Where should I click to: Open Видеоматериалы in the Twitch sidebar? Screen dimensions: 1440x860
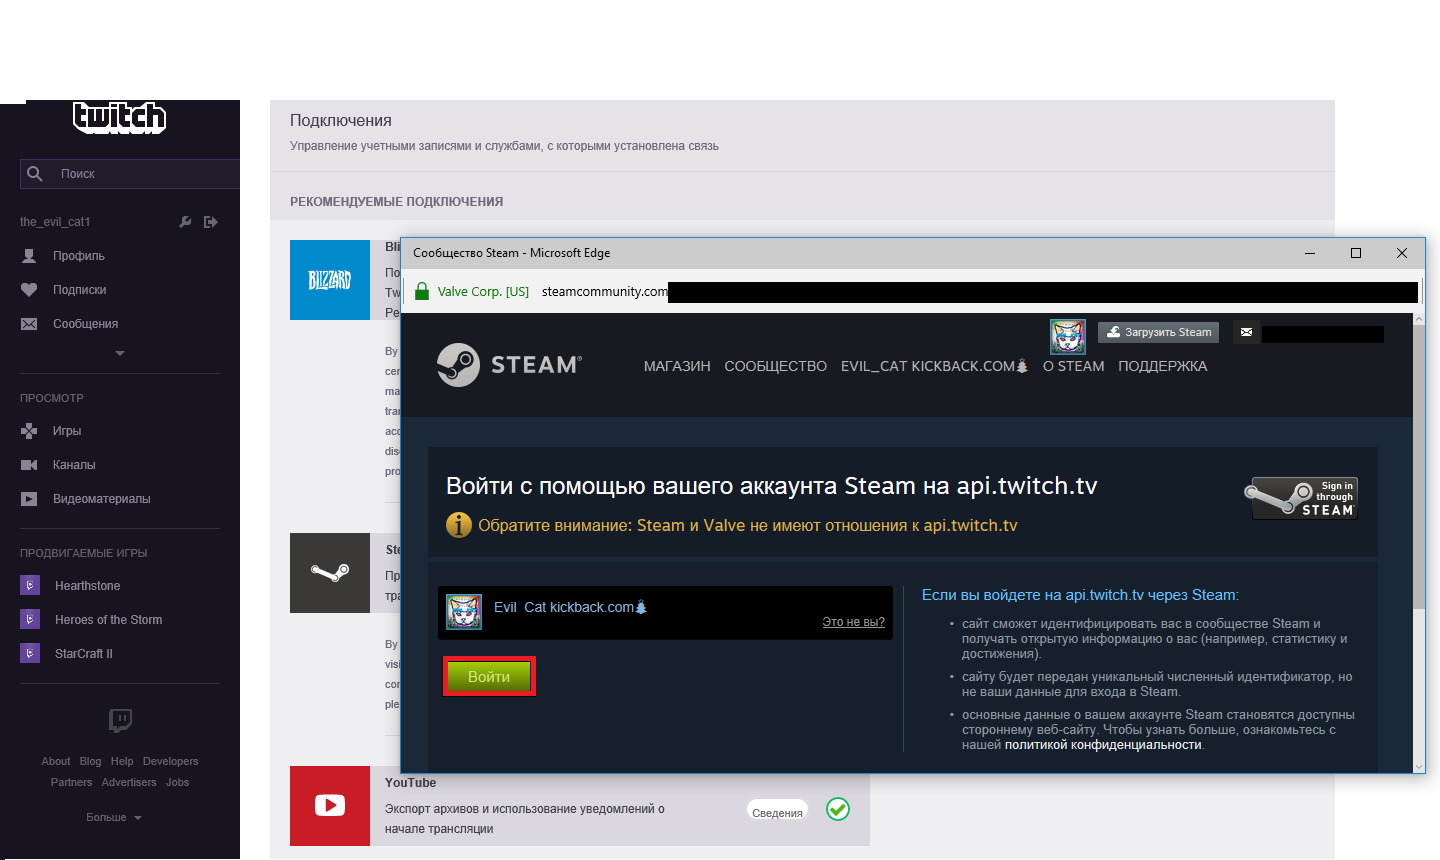pos(101,499)
